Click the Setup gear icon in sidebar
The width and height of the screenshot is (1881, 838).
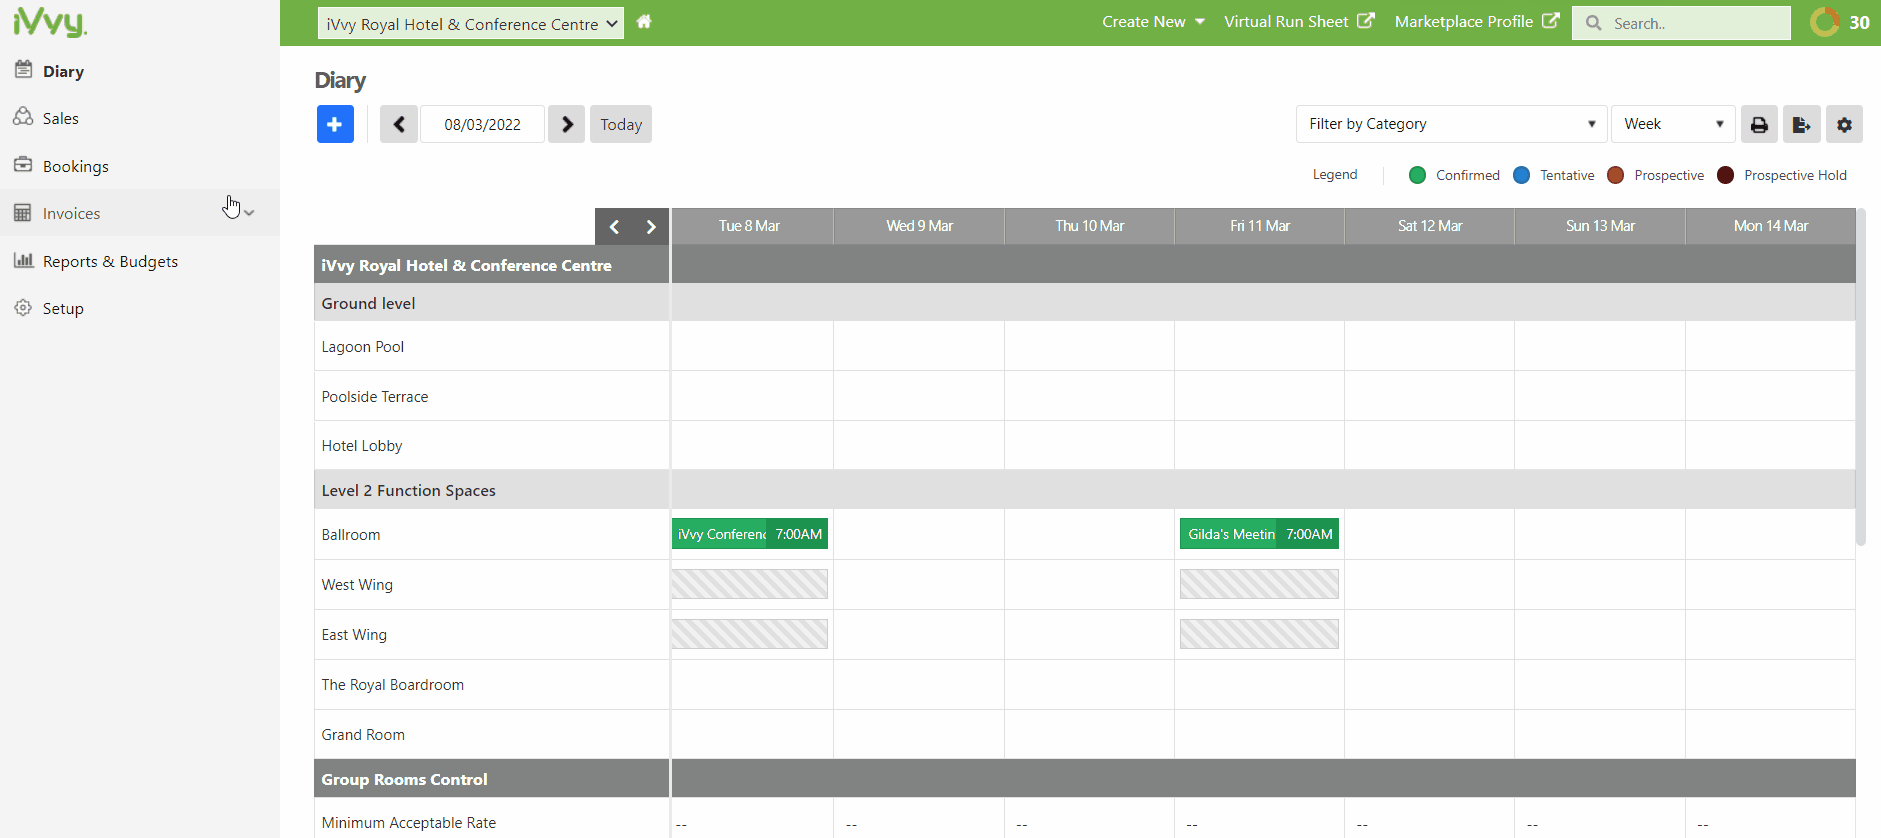pyautogui.click(x=23, y=308)
